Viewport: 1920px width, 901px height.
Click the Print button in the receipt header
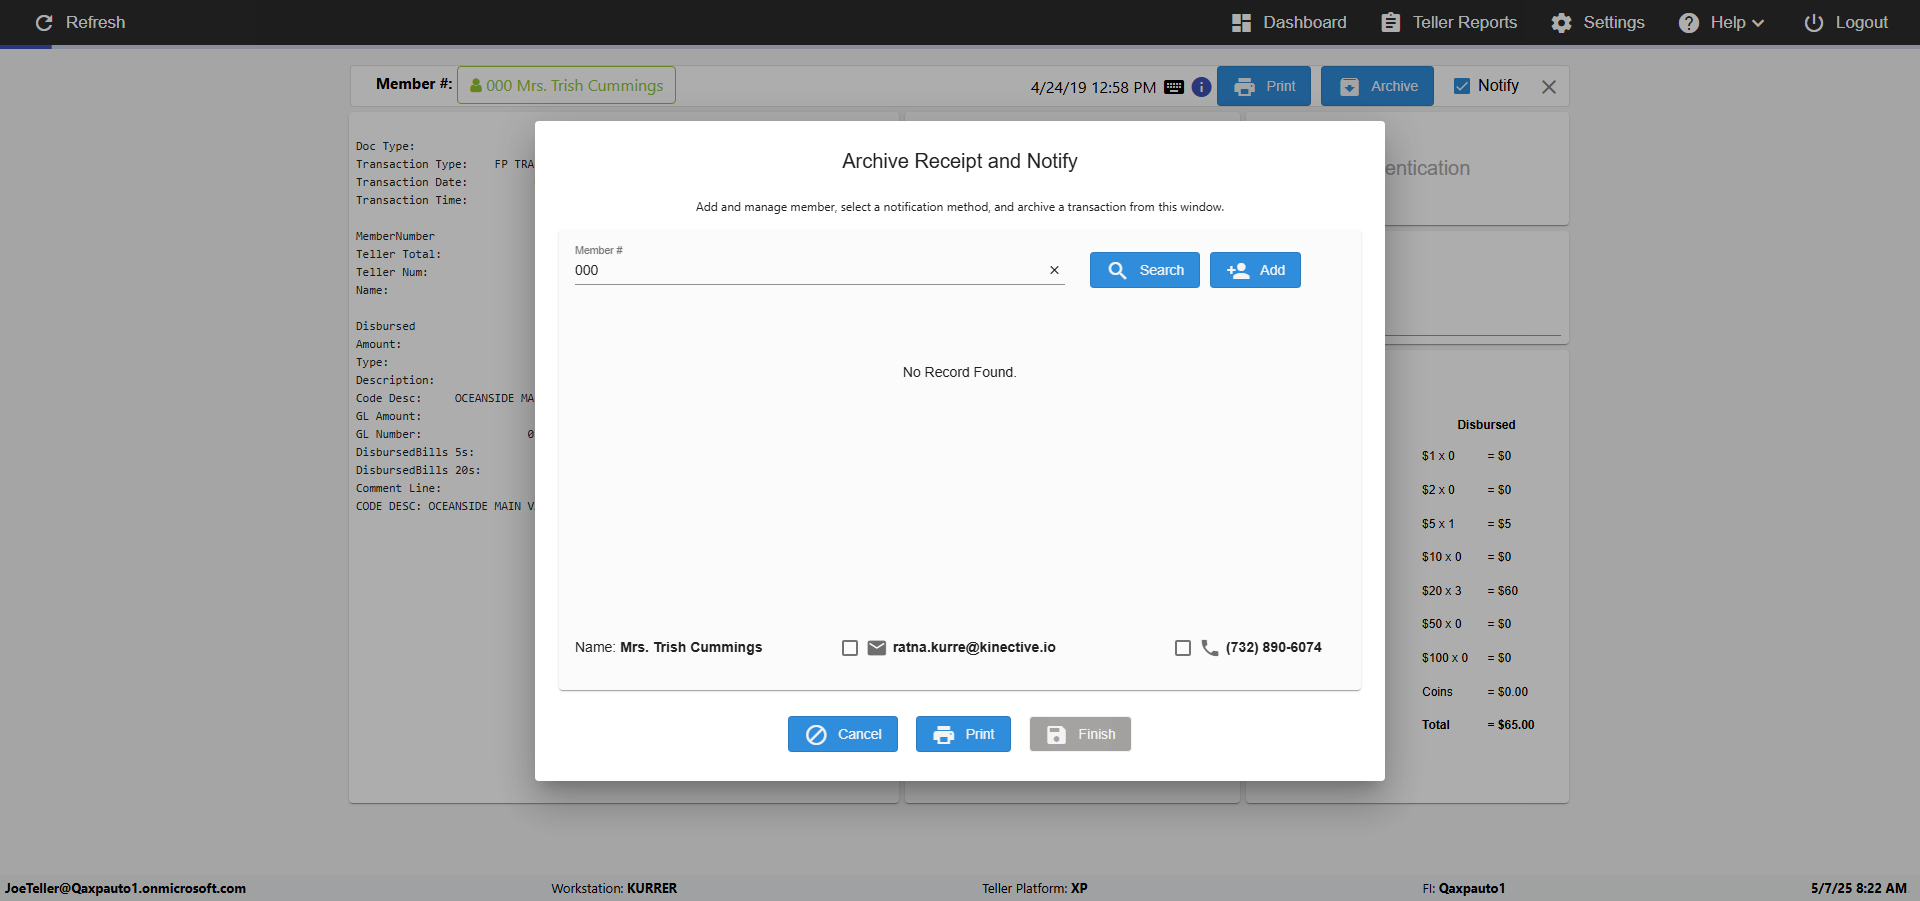click(x=1264, y=86)
